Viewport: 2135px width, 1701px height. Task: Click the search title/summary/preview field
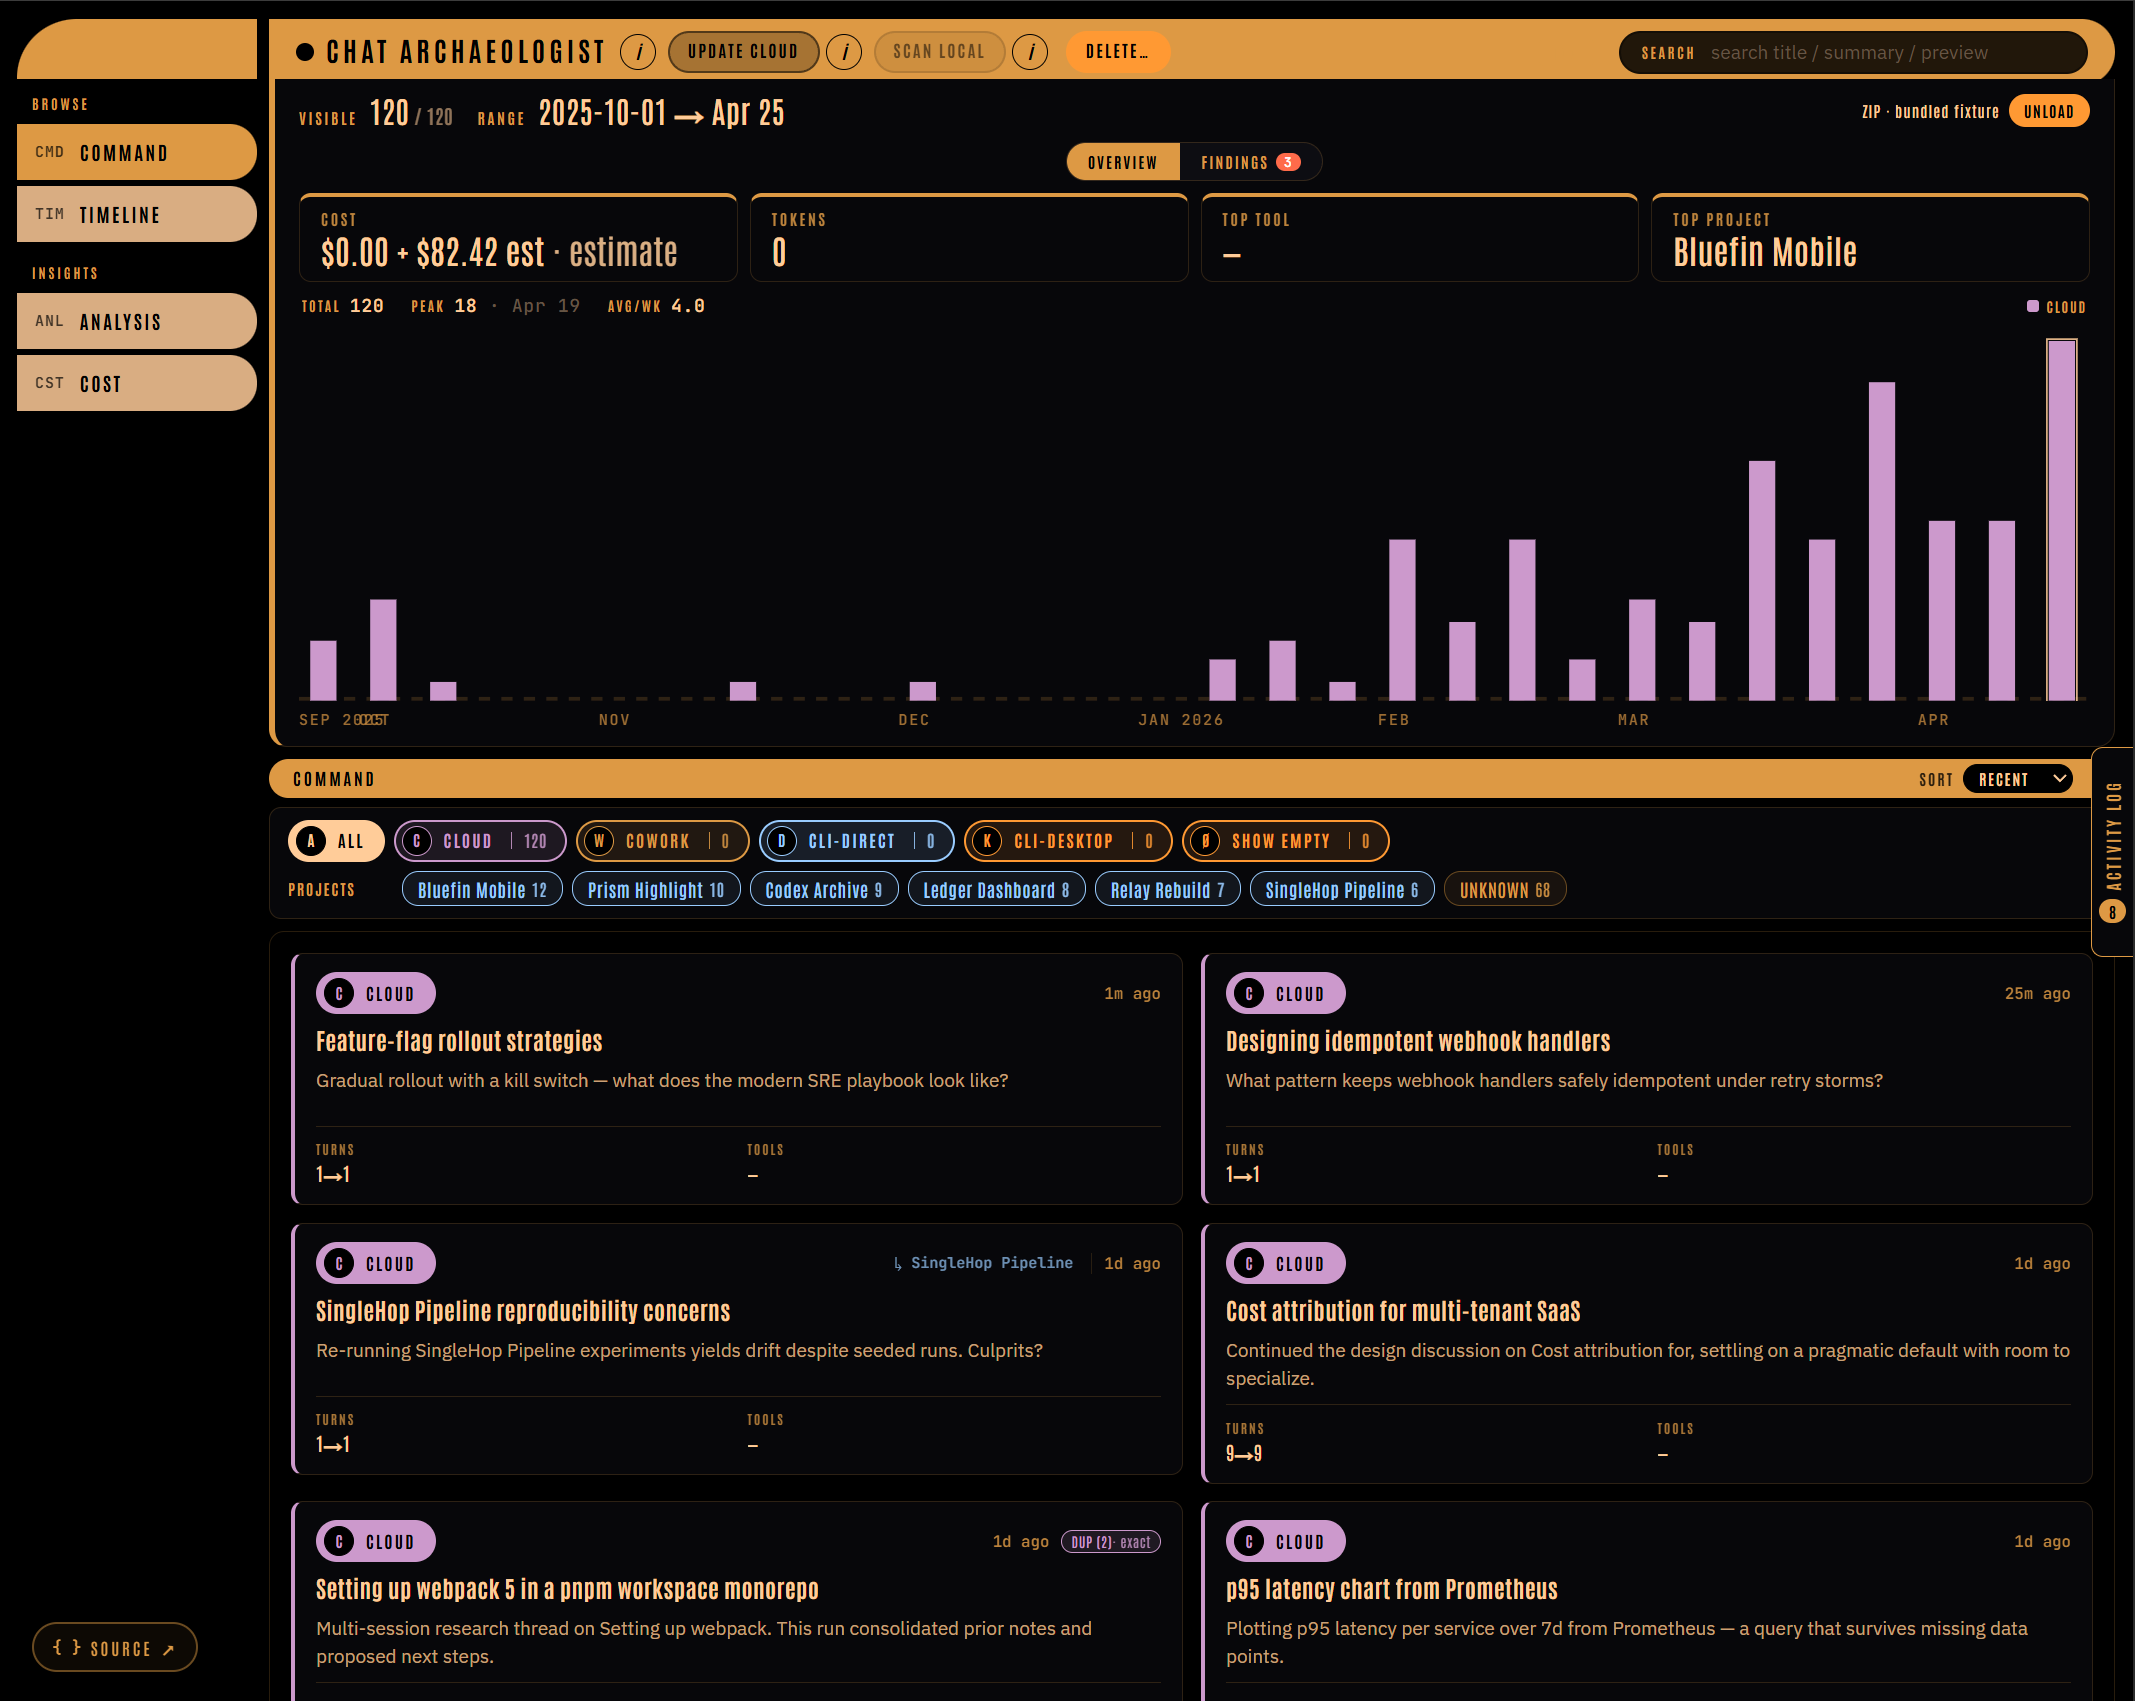[x=1892, y=52]
